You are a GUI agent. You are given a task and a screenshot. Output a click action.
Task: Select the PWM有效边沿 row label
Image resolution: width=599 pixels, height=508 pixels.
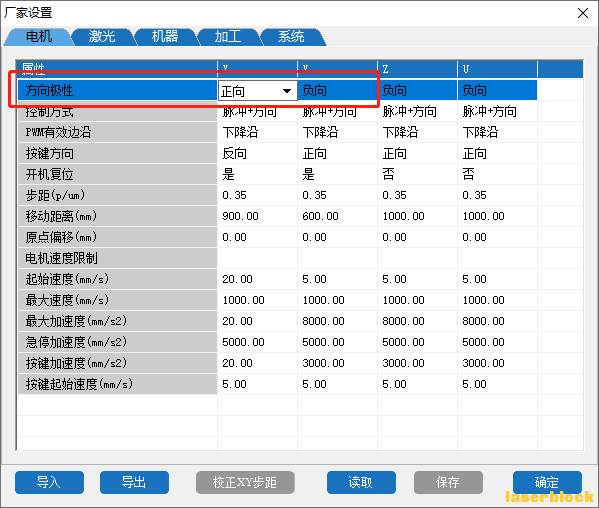point(117,133)
